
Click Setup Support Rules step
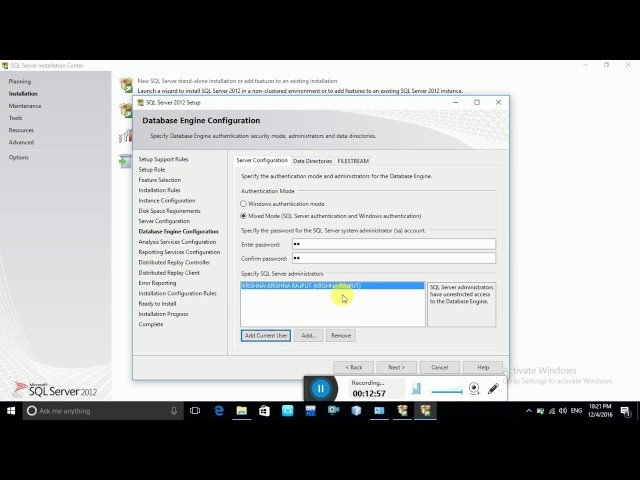click(x=163, y=159)
